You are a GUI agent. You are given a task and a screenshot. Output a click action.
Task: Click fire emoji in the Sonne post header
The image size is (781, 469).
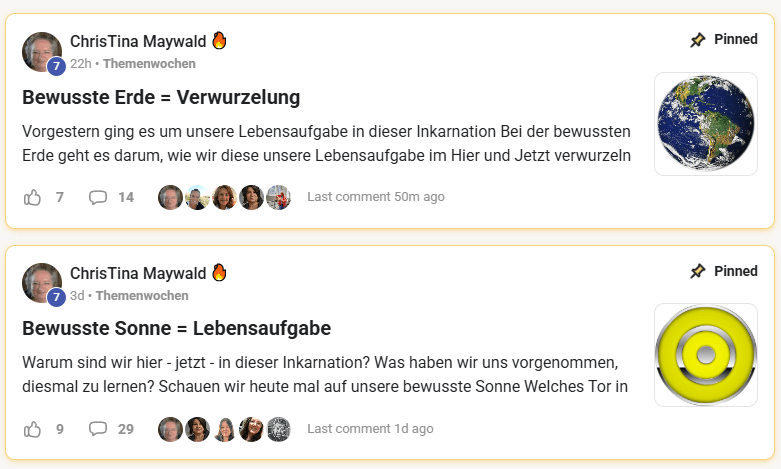pyautogui.click(x=219, y=272)
